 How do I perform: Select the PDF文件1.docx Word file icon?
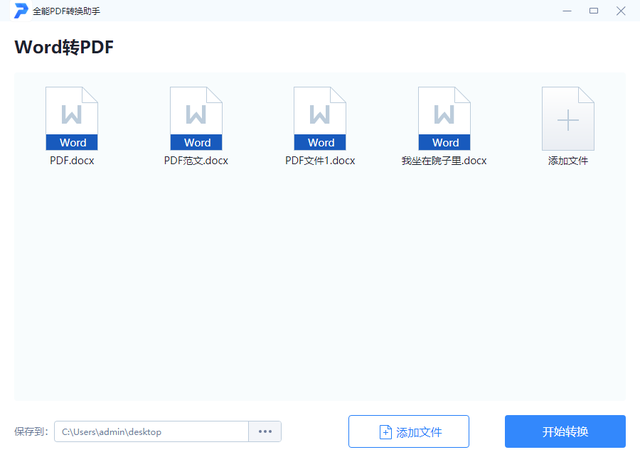[320, 118]
